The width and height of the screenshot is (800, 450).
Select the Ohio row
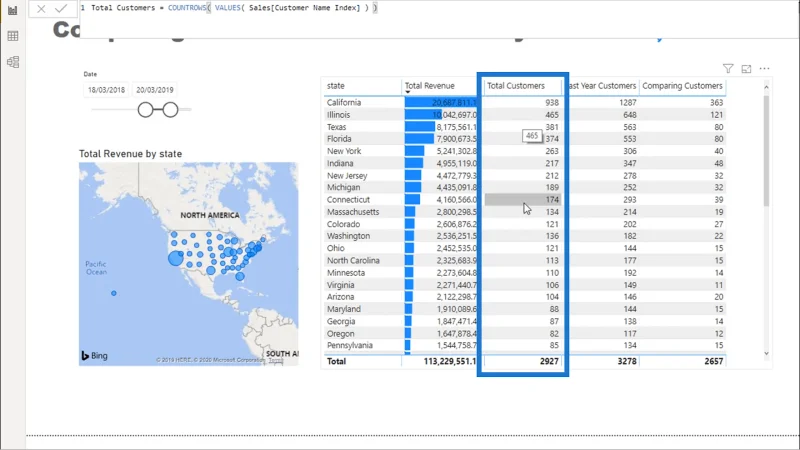click(x=525, y=248)
